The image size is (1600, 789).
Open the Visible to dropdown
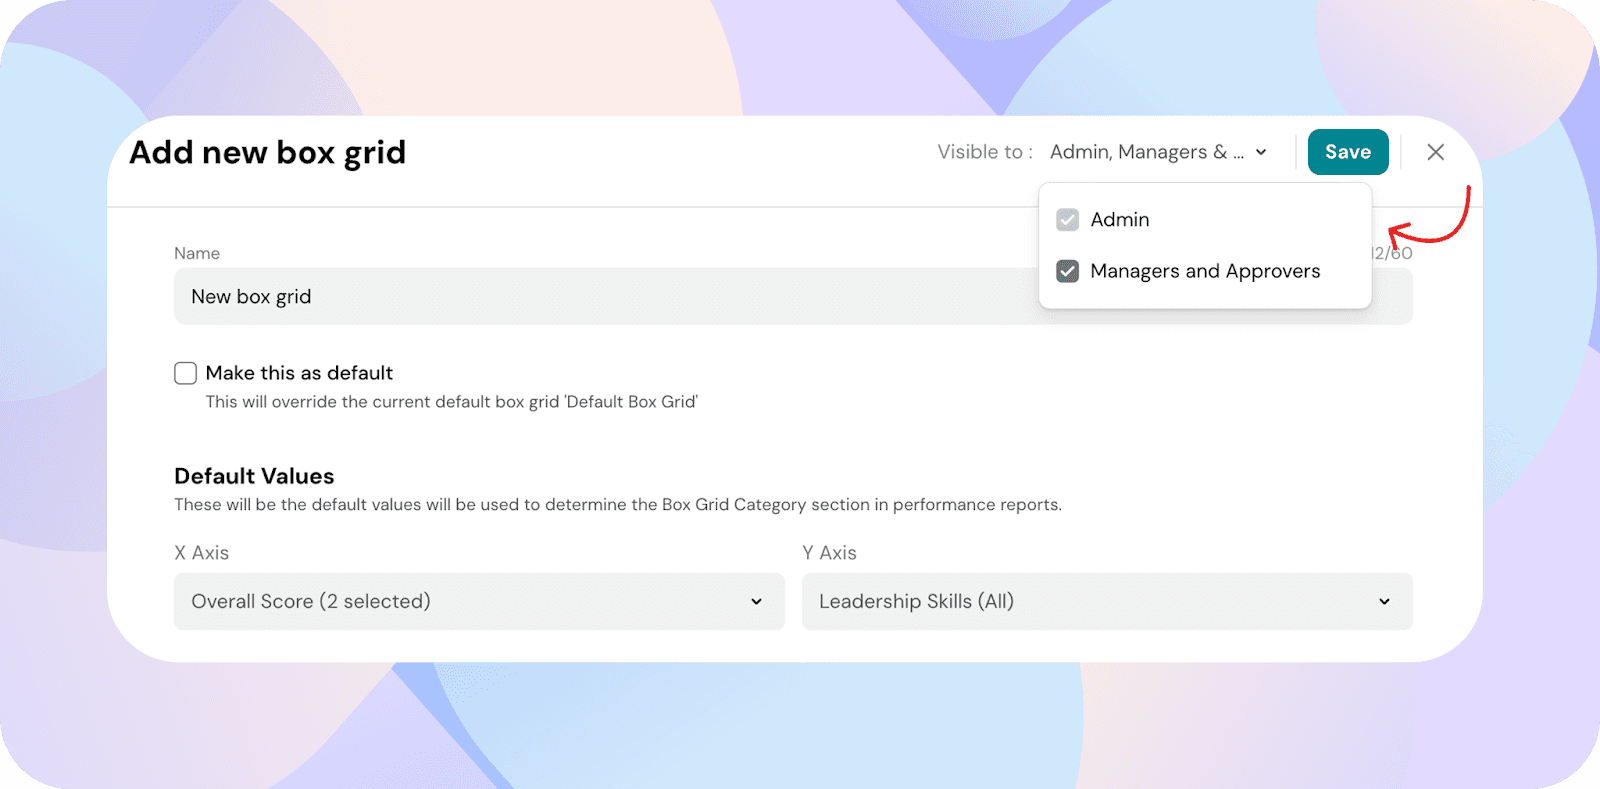pyautogui.click(x=1146, y=152)
